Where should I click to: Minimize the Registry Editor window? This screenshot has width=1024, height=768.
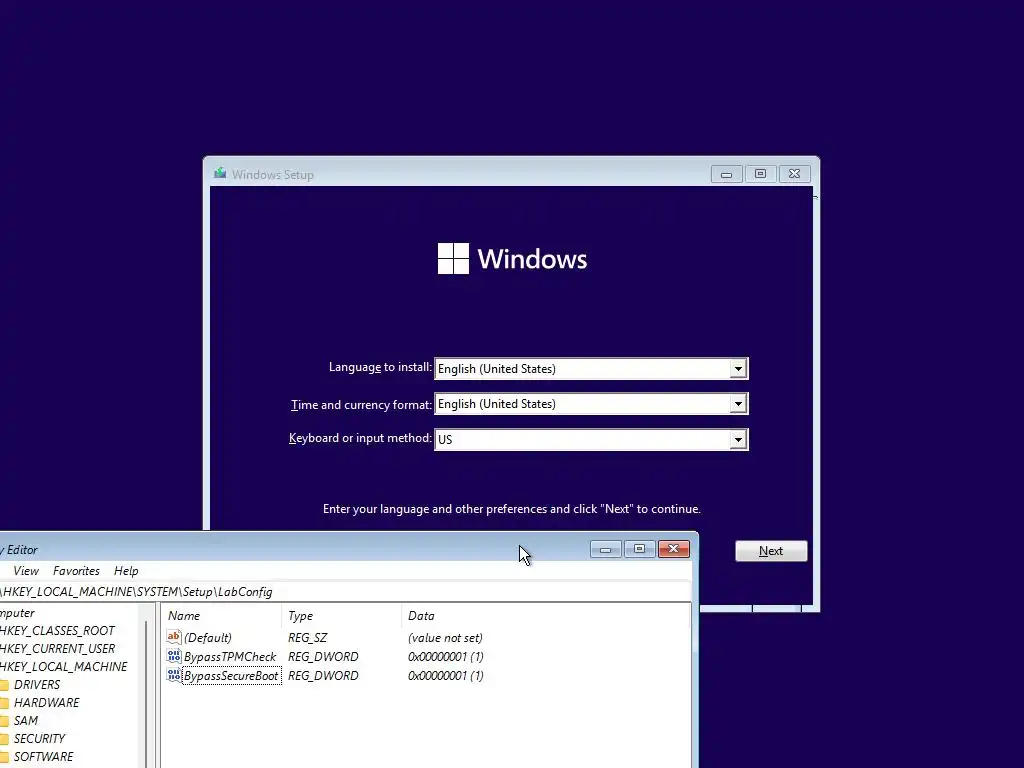tap(605, 549)
